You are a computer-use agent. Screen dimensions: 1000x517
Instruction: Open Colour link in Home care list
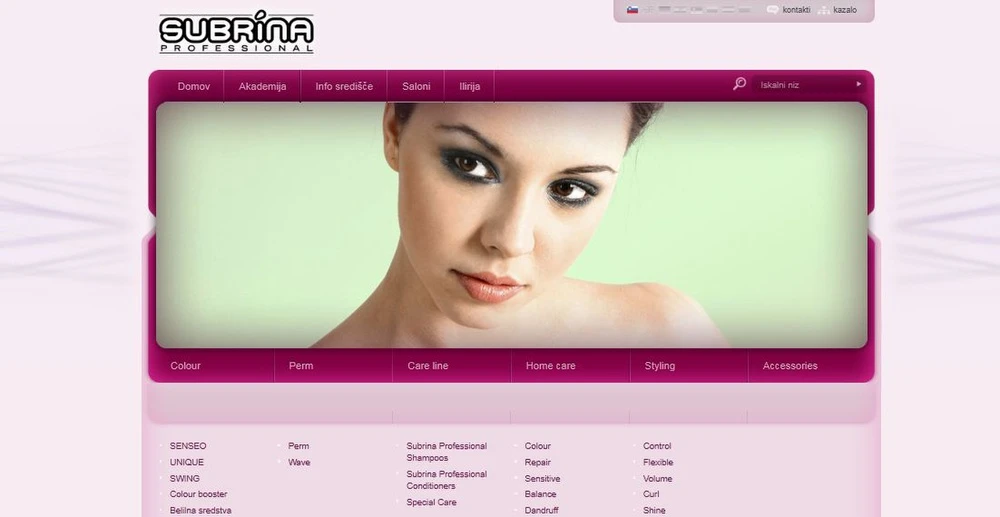pyautogui.click(x=538, y=446)
